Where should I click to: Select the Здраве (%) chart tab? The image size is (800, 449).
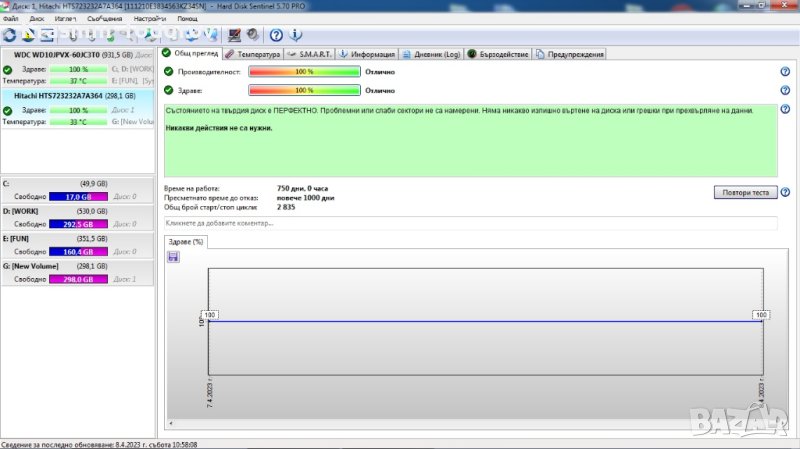pyautogui.click(x=186, y=242)
